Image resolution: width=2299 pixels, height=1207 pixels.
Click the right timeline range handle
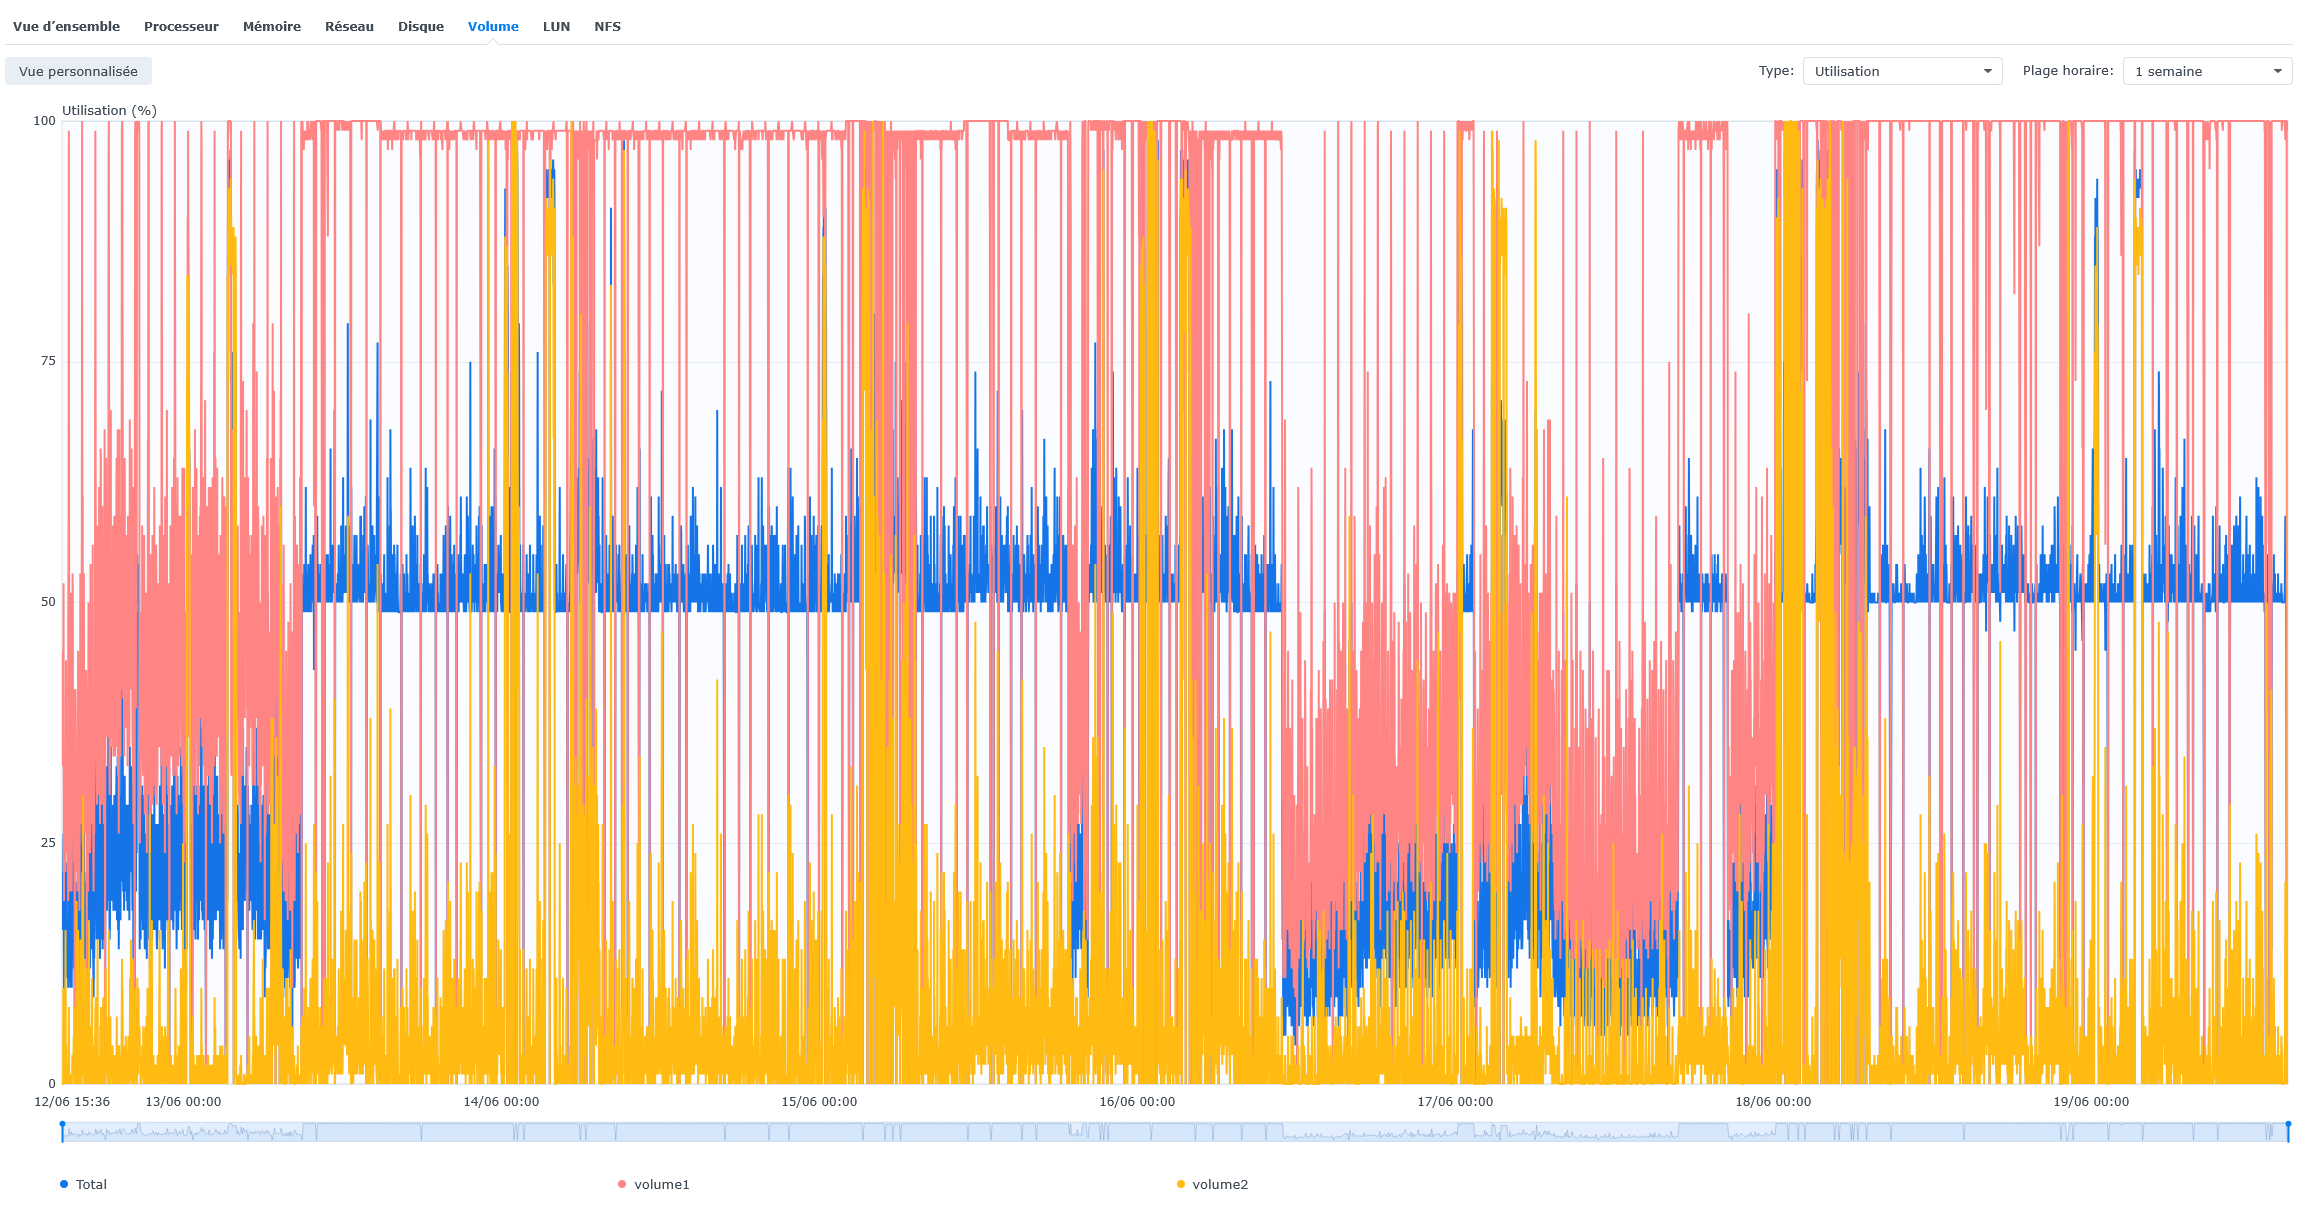pos(2288,1131)
